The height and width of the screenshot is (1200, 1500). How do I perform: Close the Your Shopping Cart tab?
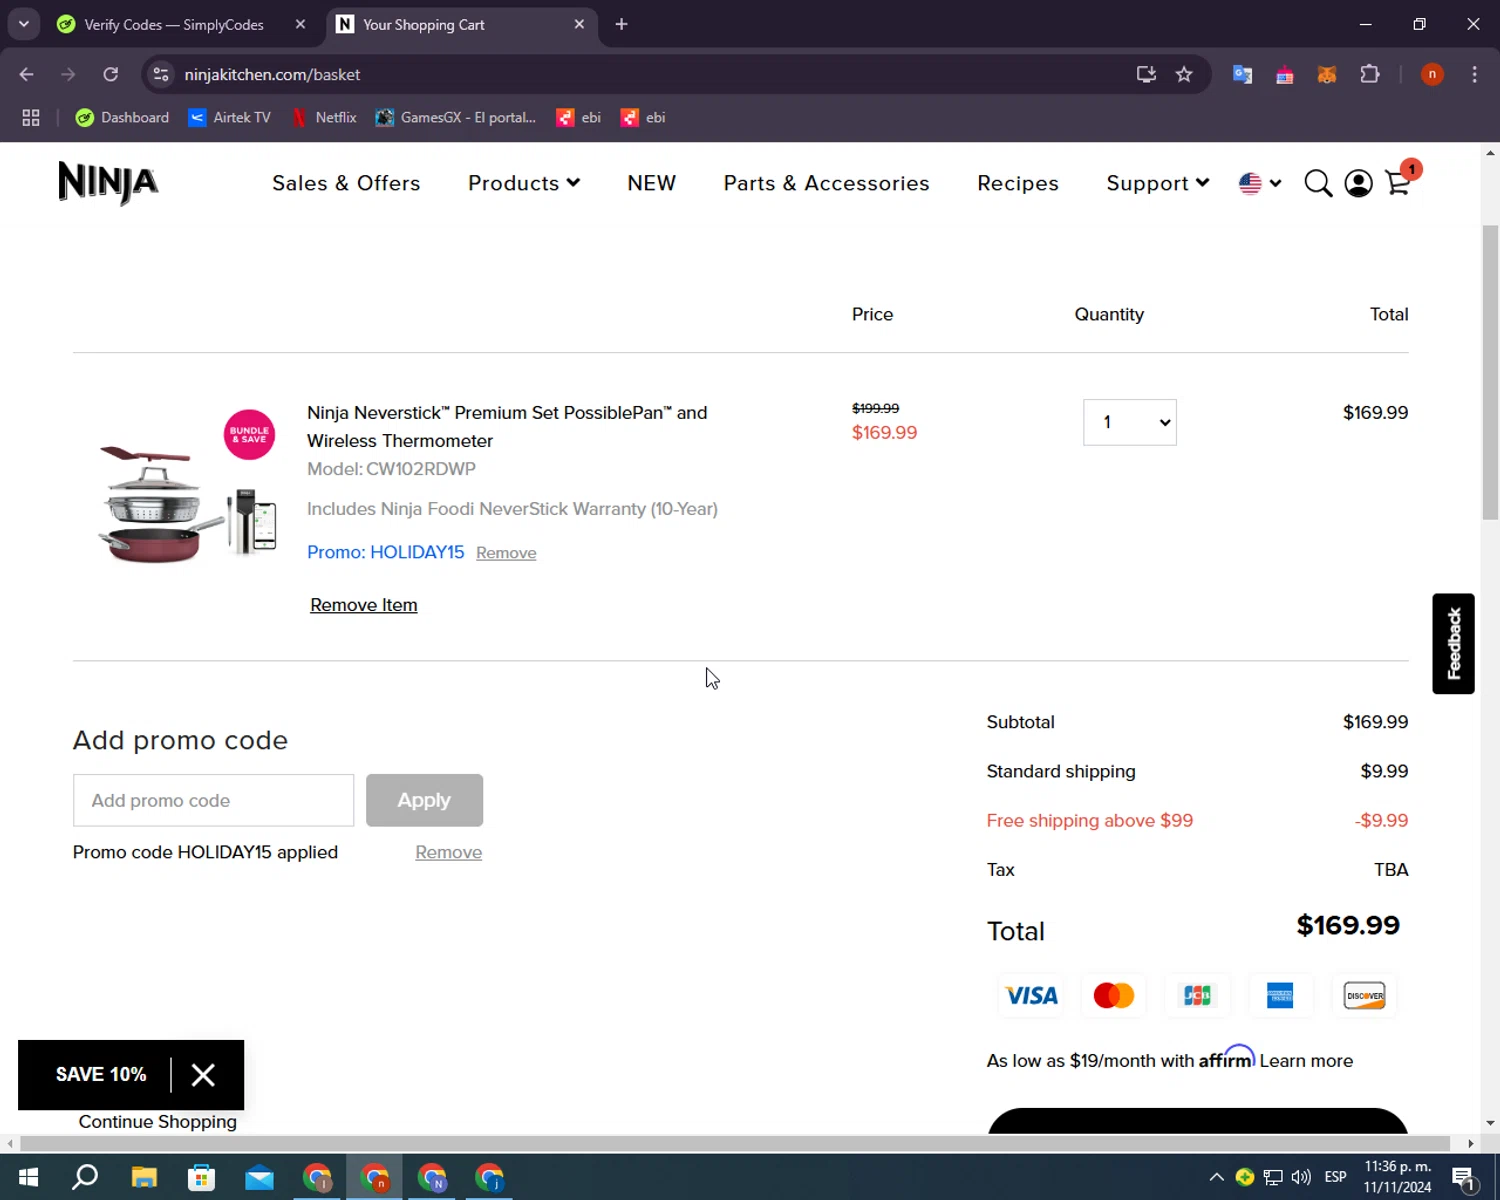579,24
